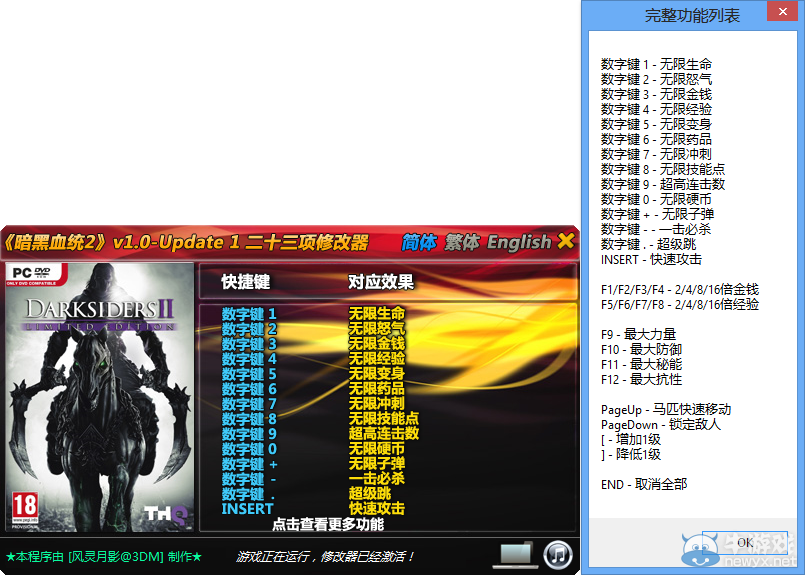Switch language to 繁体
The image size is (805, 575).
pyautogui.click(x=462, y=242)
